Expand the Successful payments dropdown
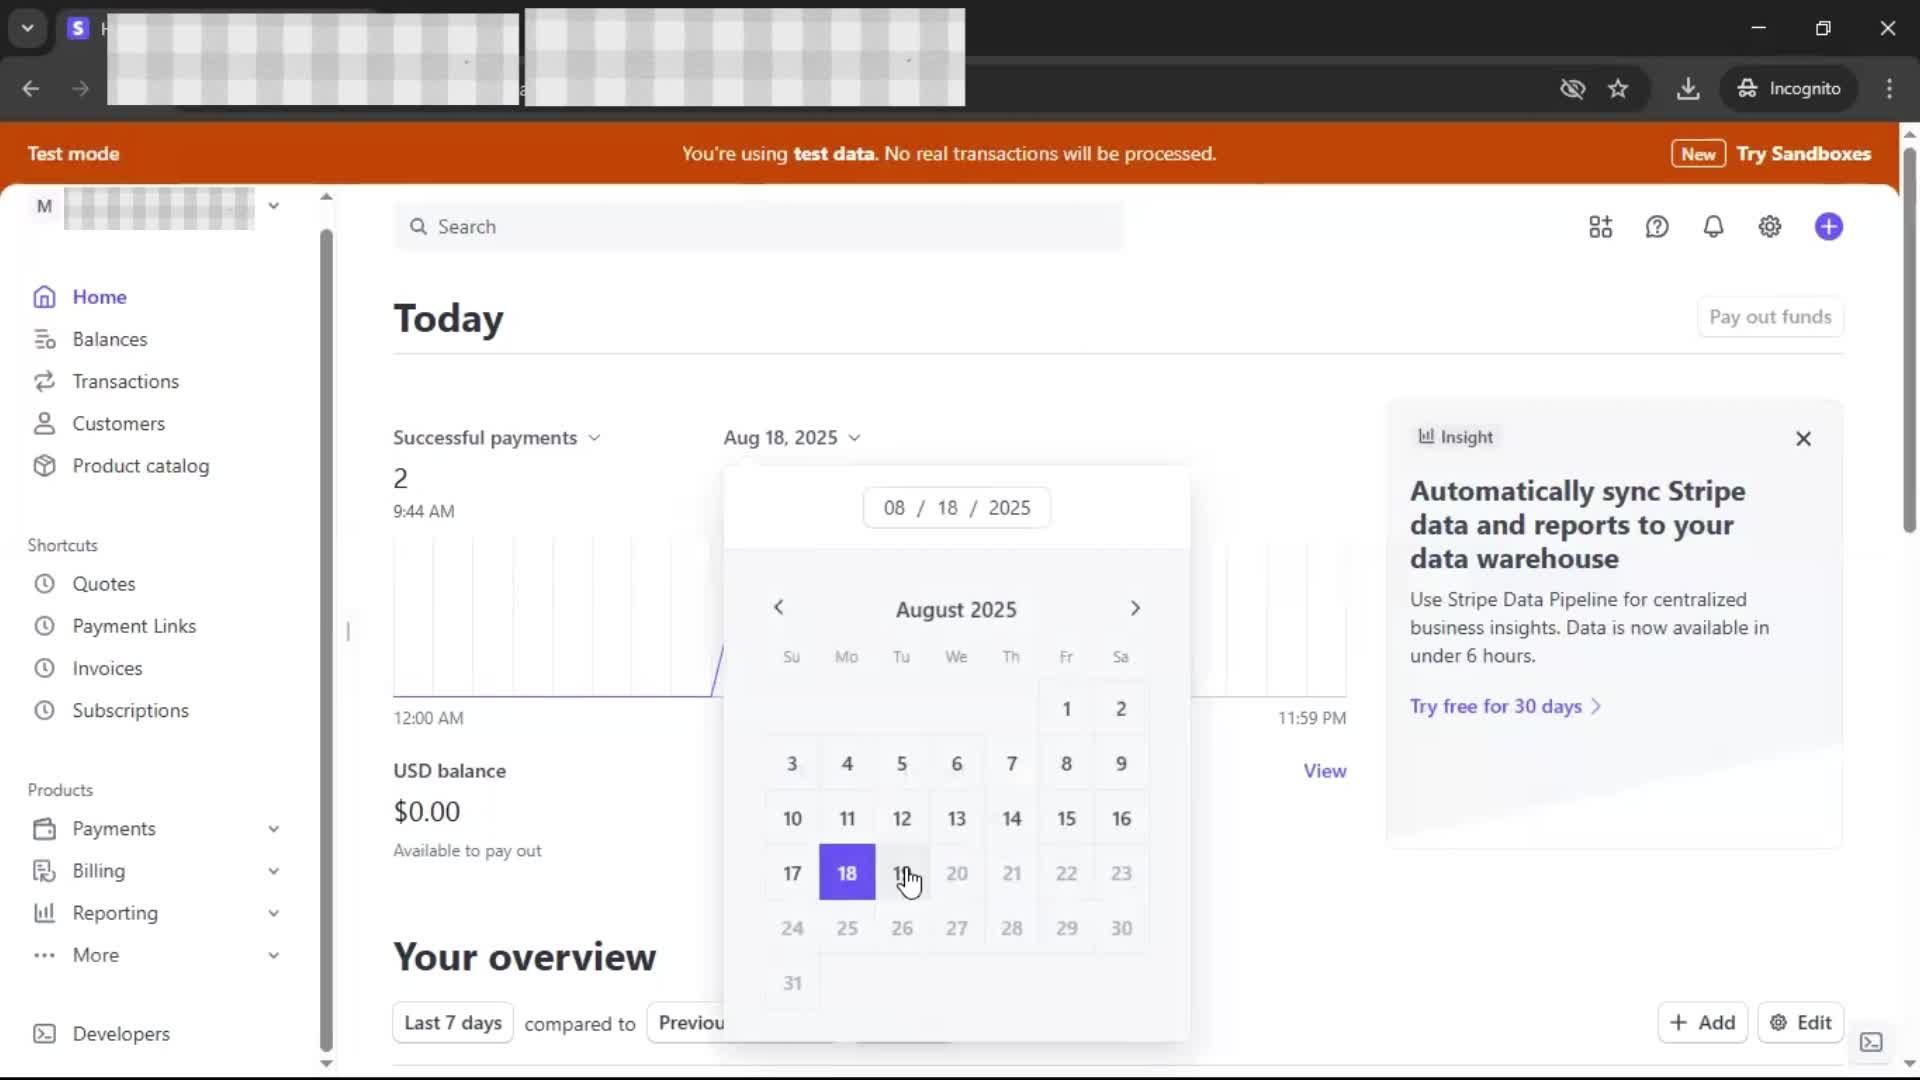1920x1080 pixels. pyautogui.click(x=497, y=438)
